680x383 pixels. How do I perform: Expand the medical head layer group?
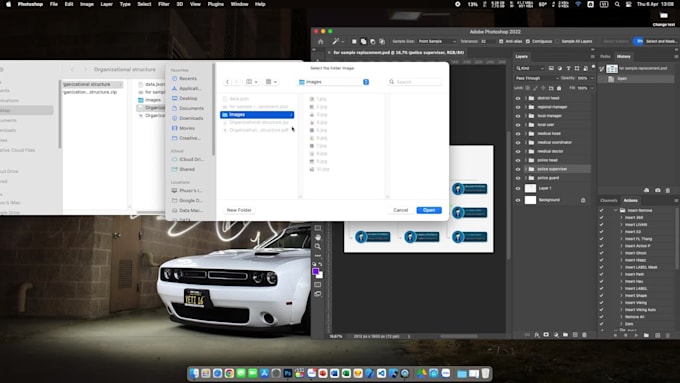click(x=526, y=134)
